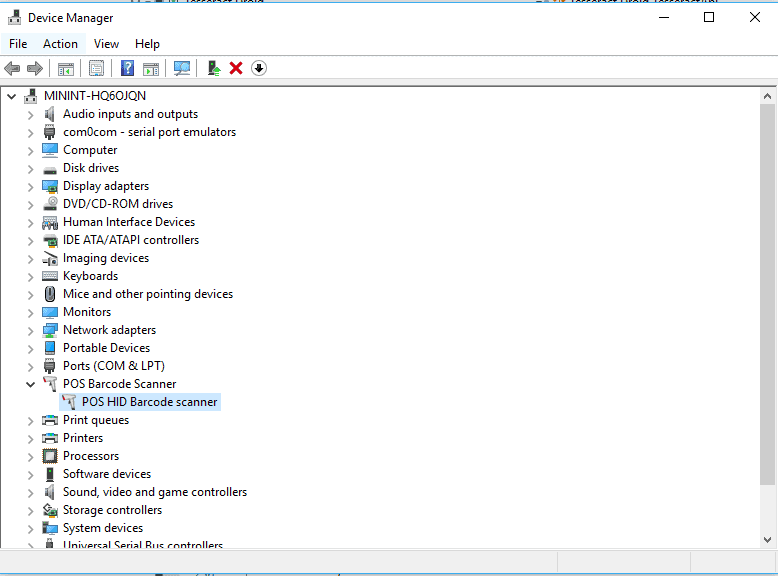Open the View menu
Viewport: 778px width, 576px height.
pos(106,44)
